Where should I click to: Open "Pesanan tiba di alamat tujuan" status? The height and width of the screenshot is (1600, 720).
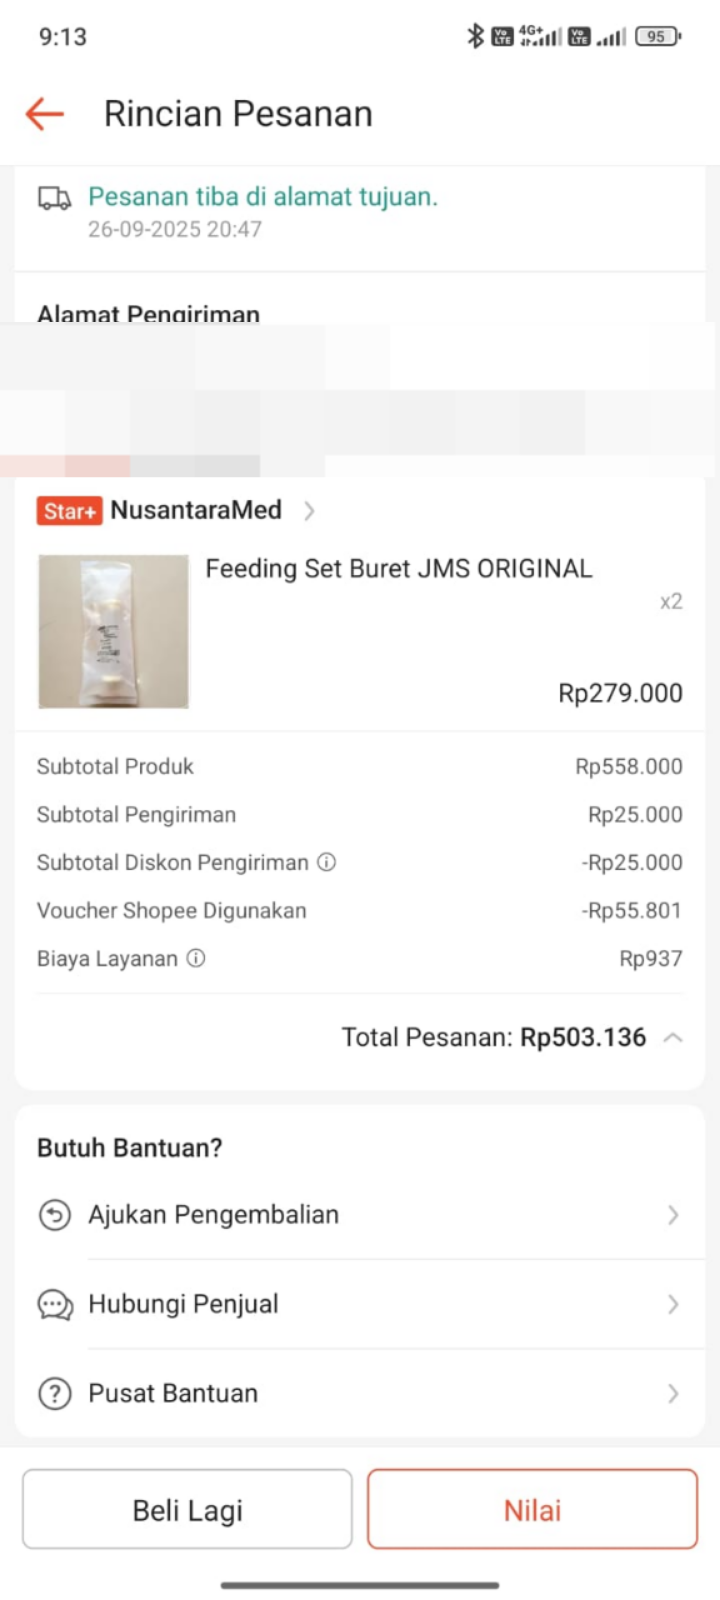pyautogui.click(x=263, y=197)
